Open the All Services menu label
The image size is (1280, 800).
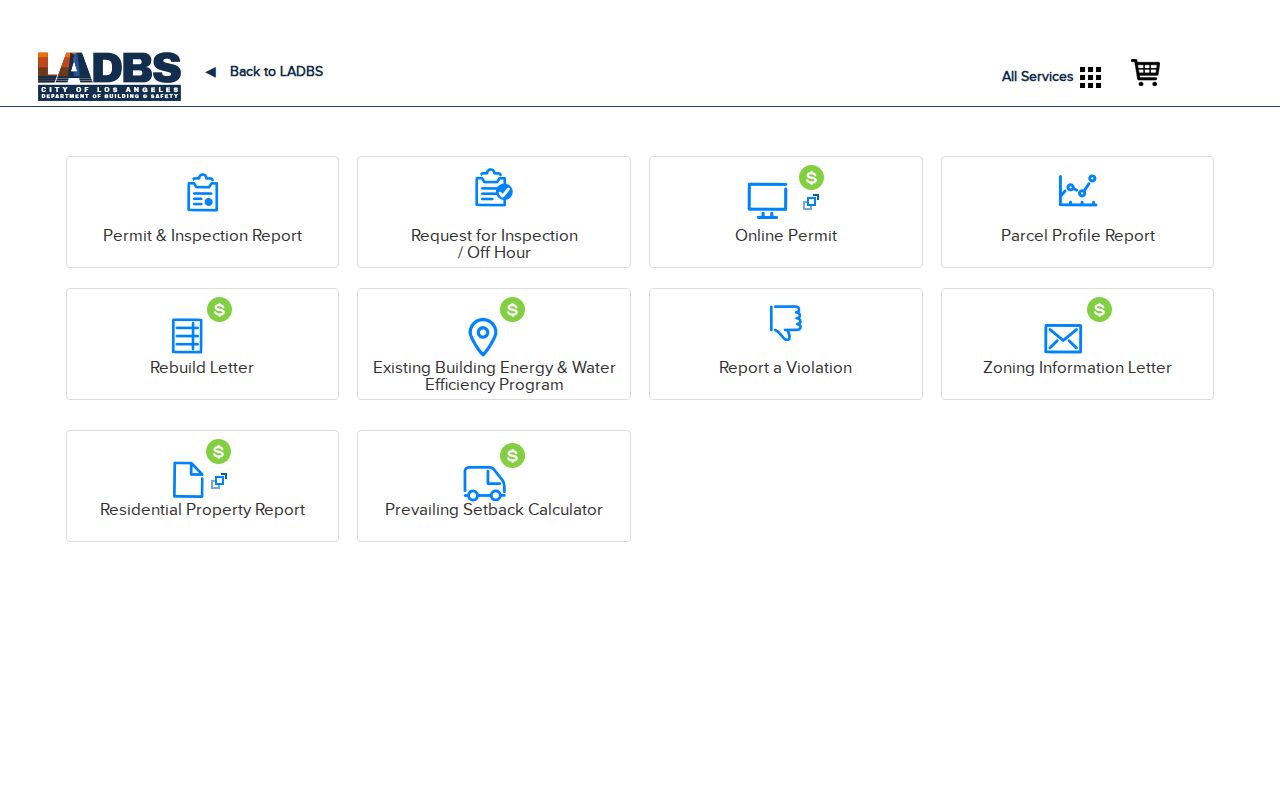[x=1037, y=77]
